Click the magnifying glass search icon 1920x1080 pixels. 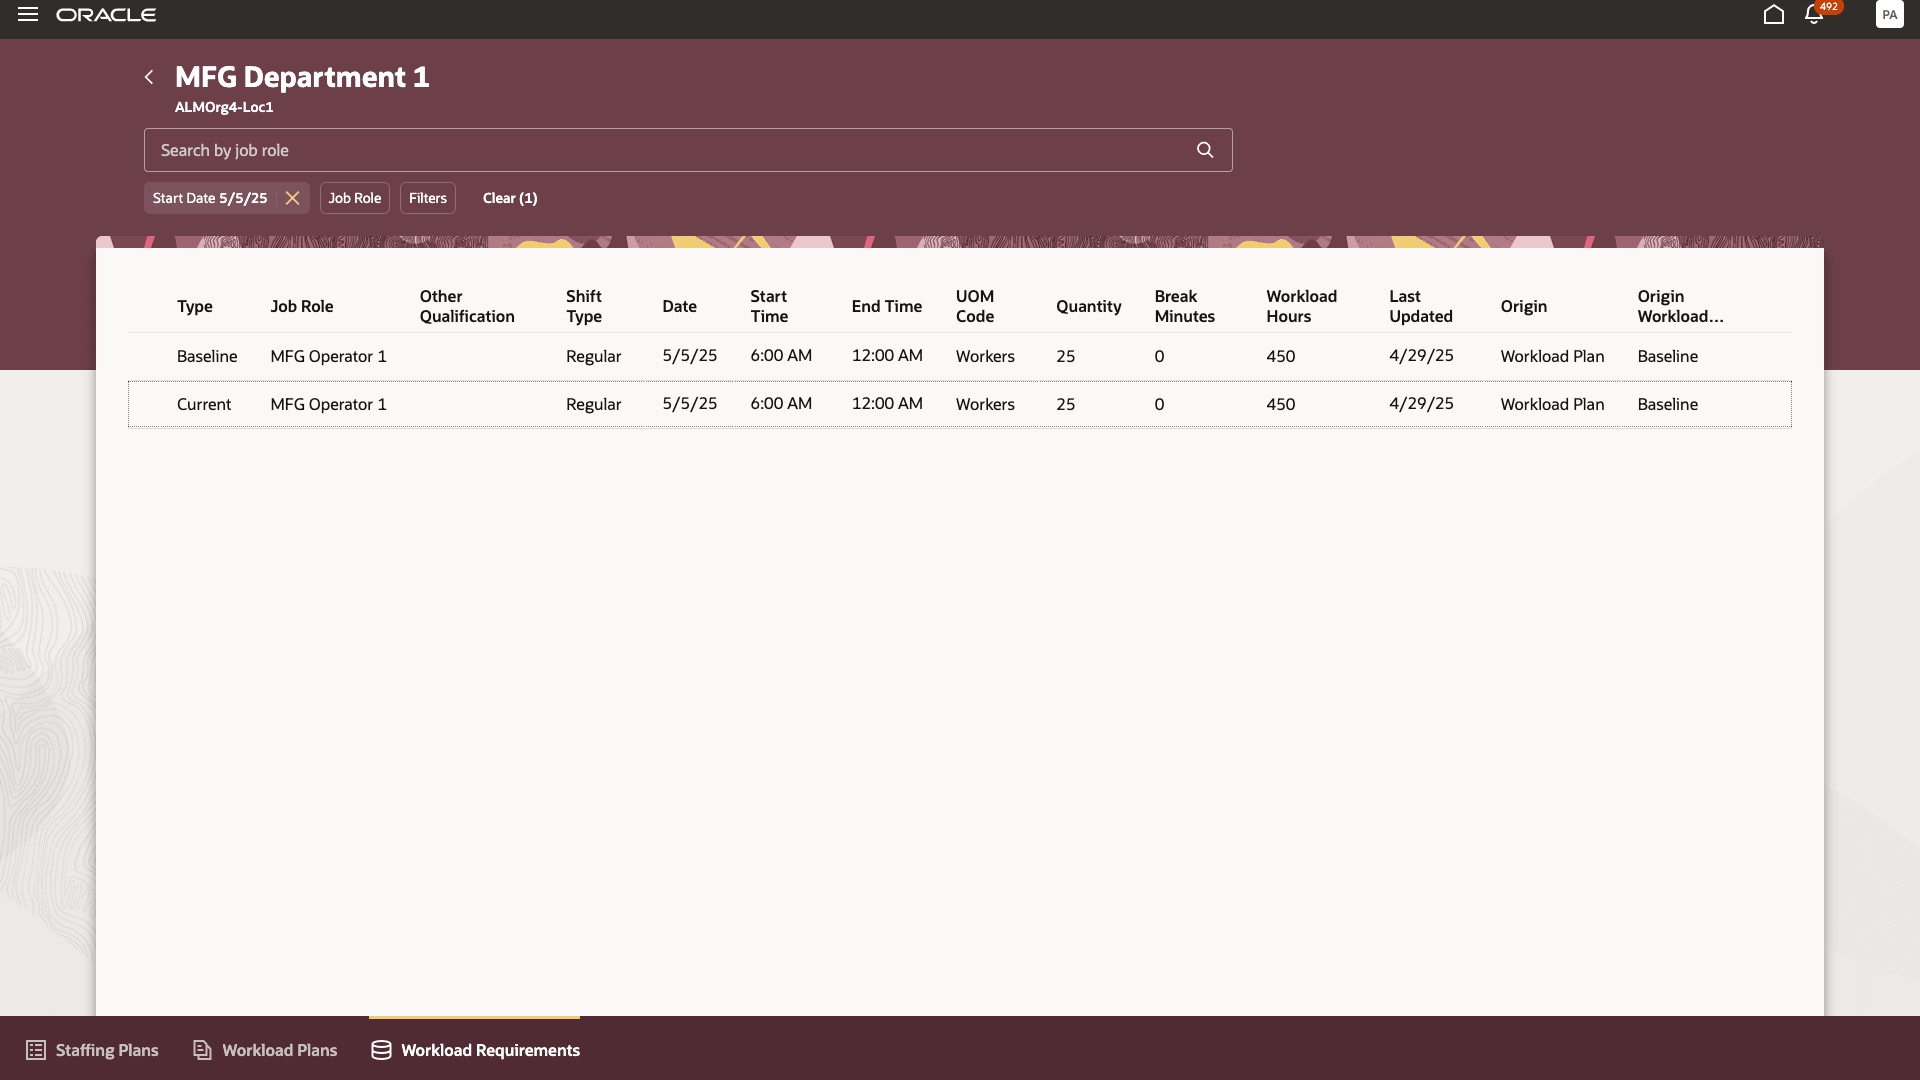click(x=1204, y=149)
